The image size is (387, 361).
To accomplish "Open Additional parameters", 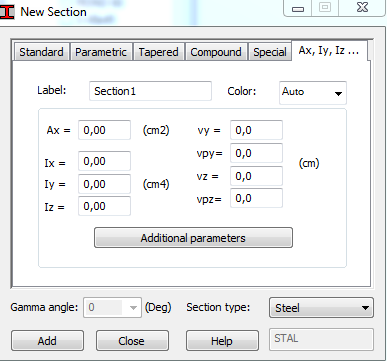I will (x=193, y=238).
